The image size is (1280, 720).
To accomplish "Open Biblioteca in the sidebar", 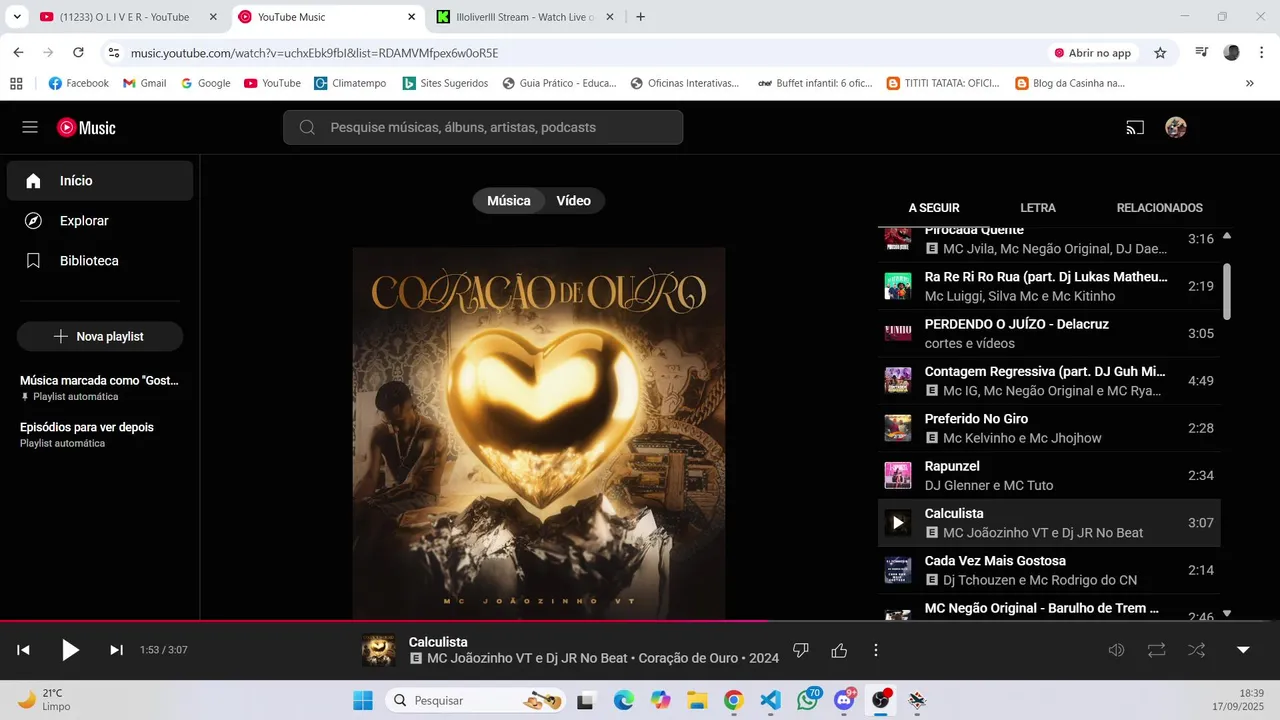I will (100, 261).
